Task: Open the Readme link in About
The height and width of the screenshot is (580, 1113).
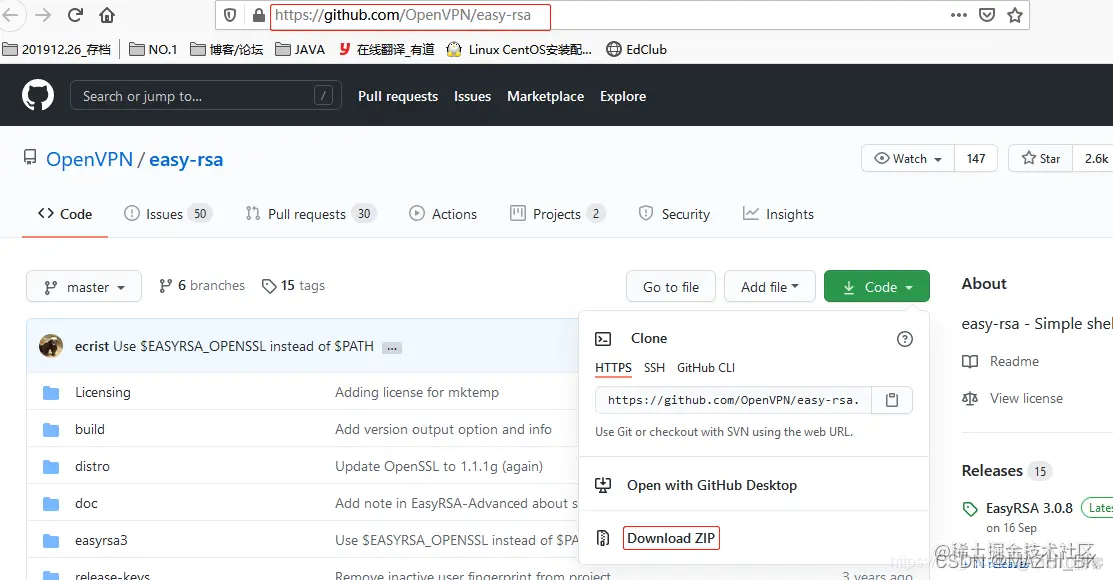Action: 1014,361
